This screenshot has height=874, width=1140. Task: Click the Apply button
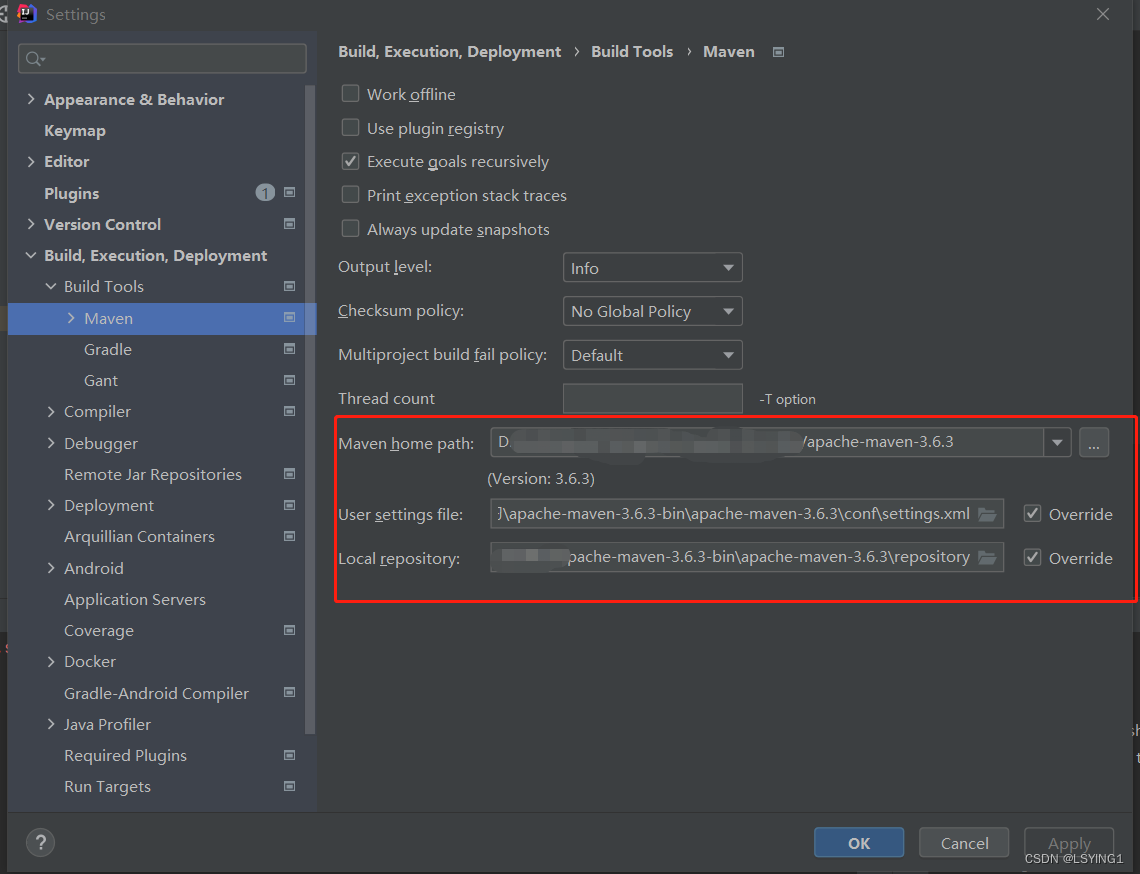tap(1069, 843)
